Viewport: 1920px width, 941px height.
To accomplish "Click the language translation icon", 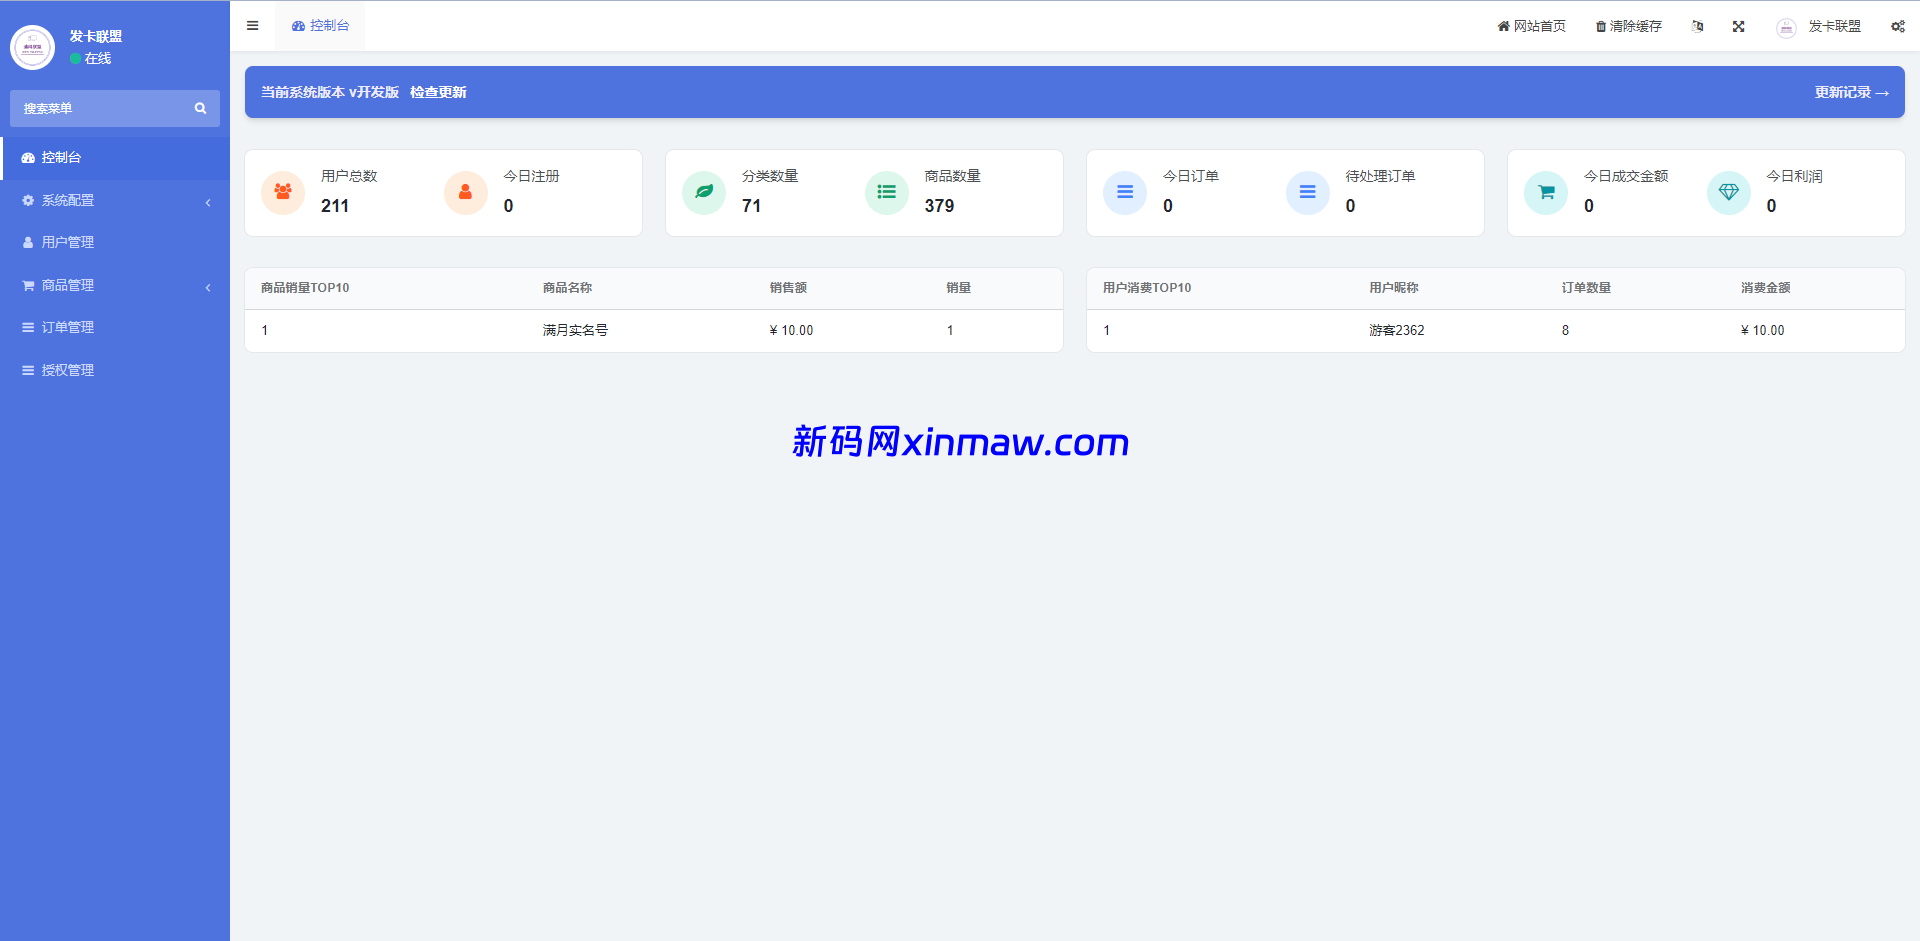I will pos(1697,27).
